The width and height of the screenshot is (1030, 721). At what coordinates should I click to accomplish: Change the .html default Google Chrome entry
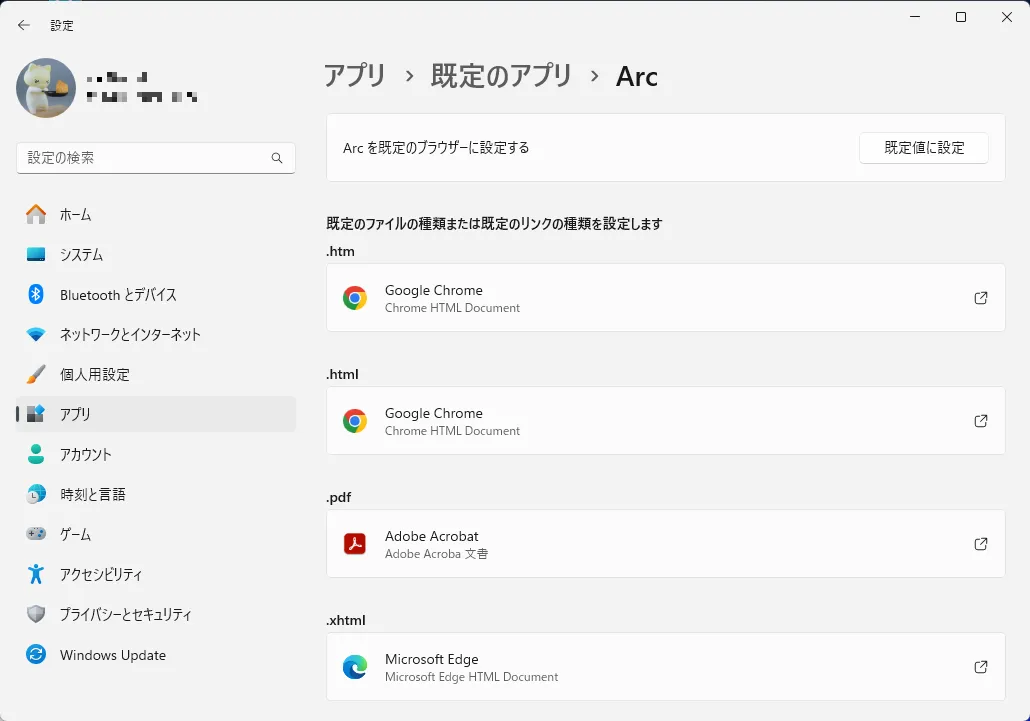click(x=665, y=420)
